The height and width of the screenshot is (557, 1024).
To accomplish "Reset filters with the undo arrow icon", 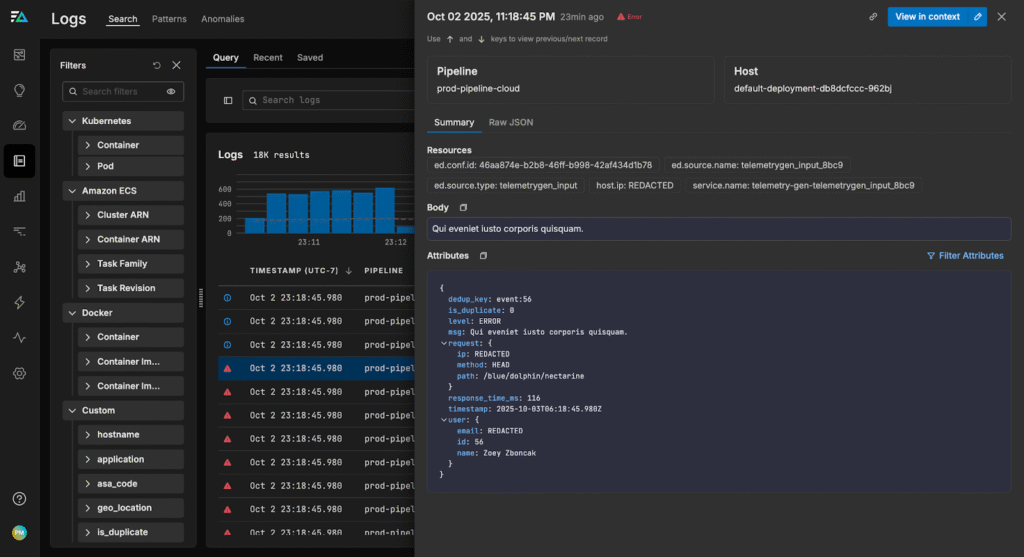I will pos(157,66).
